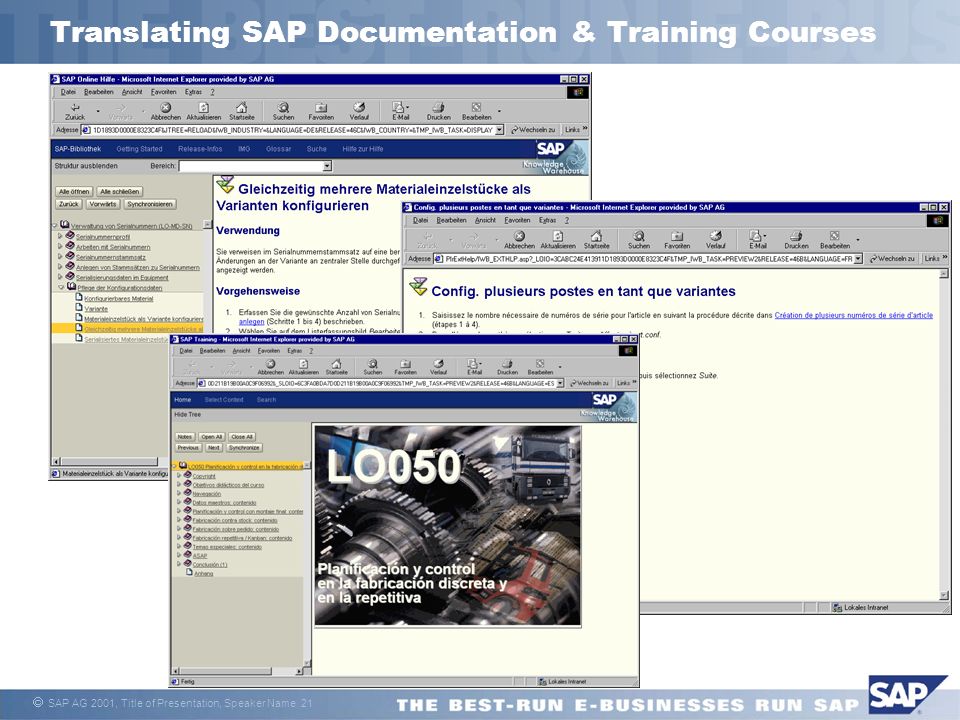Open Select Content tab in SAP Training
This screenshot has height=720, width=960.
(224, 400)
